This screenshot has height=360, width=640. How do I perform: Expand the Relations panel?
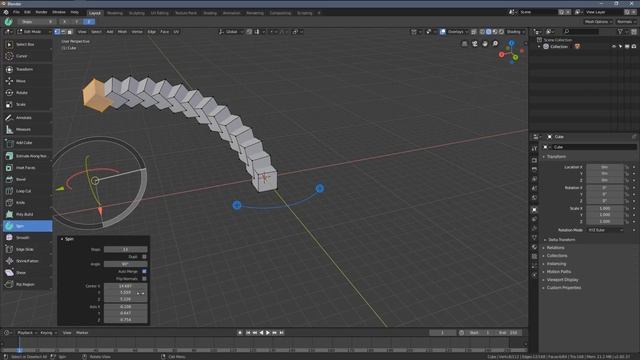[x=556, y=248]
